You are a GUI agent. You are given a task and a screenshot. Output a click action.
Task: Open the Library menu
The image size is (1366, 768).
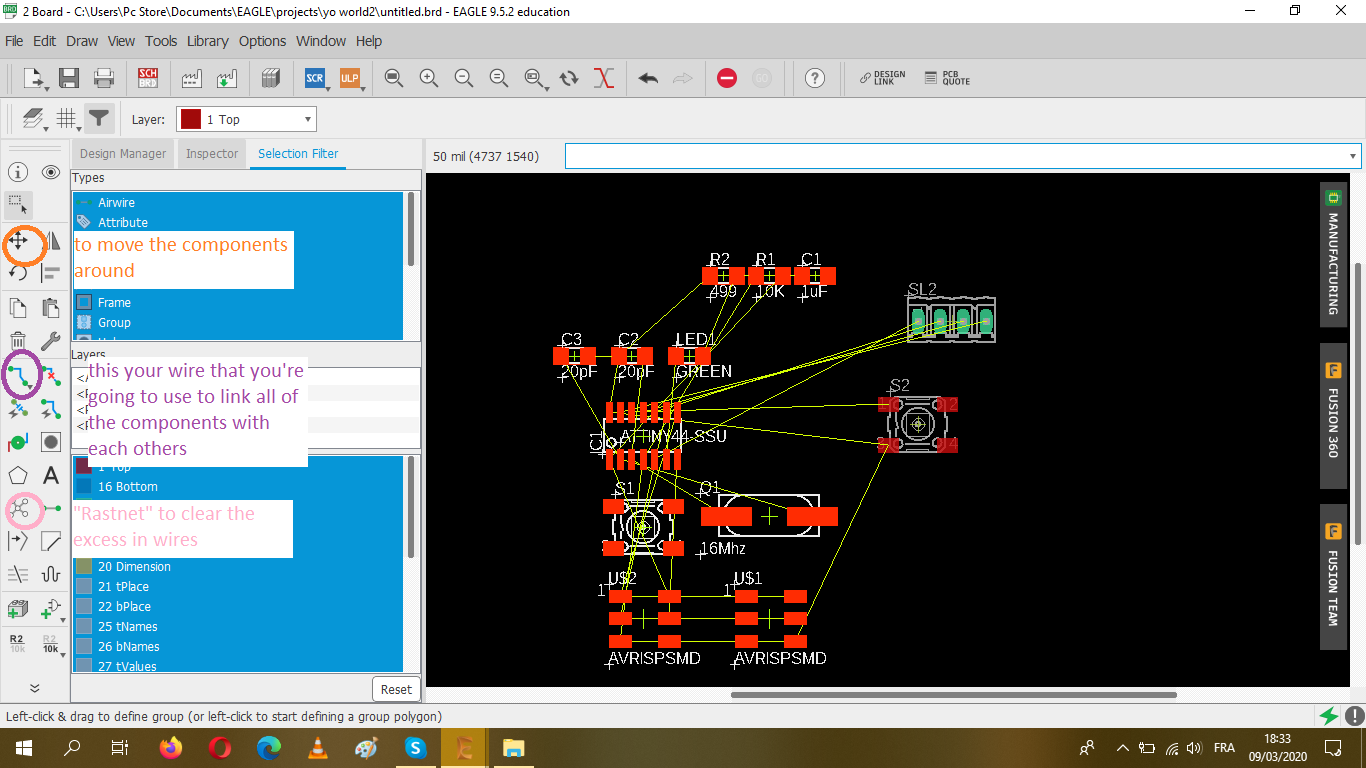[x=208, y=41]
